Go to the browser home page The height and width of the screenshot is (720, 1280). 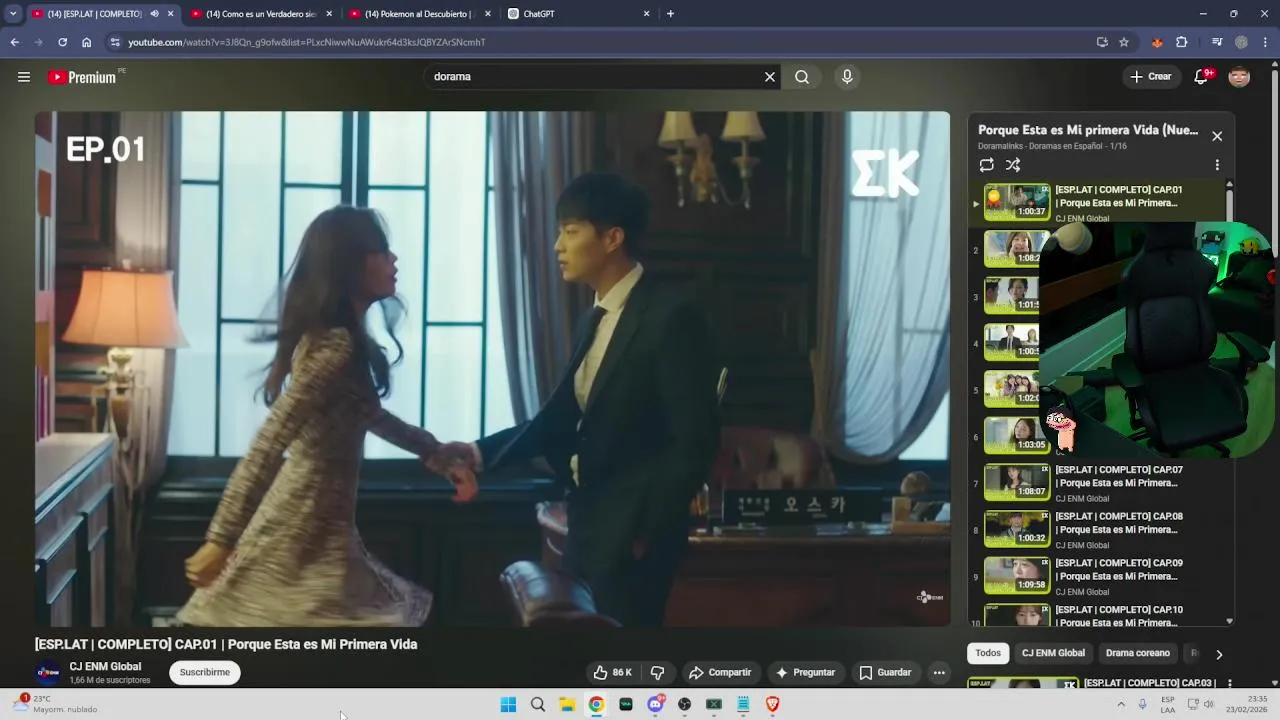click(87, 42)
